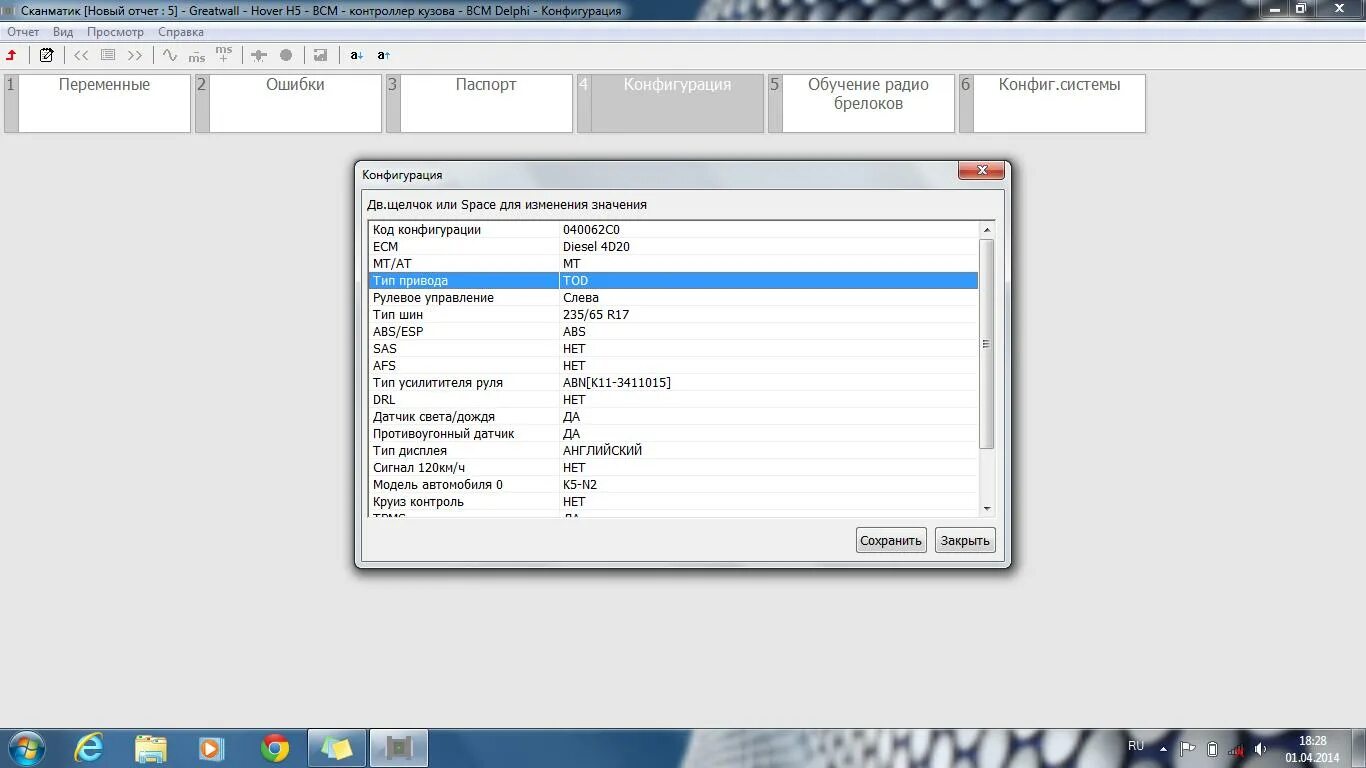Open the volume speaker tray icon

tap(1260, 749)
